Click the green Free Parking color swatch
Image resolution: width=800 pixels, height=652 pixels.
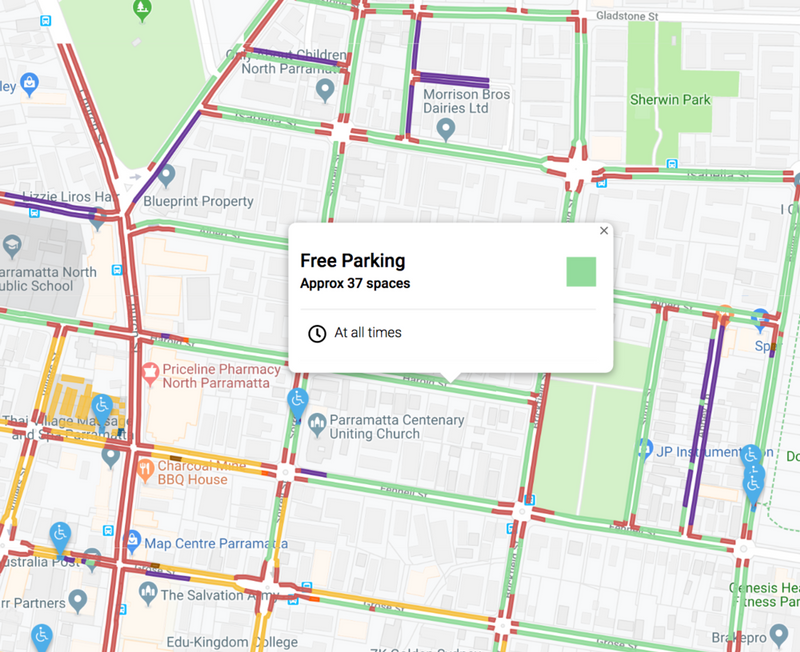(x=581, y=272)
